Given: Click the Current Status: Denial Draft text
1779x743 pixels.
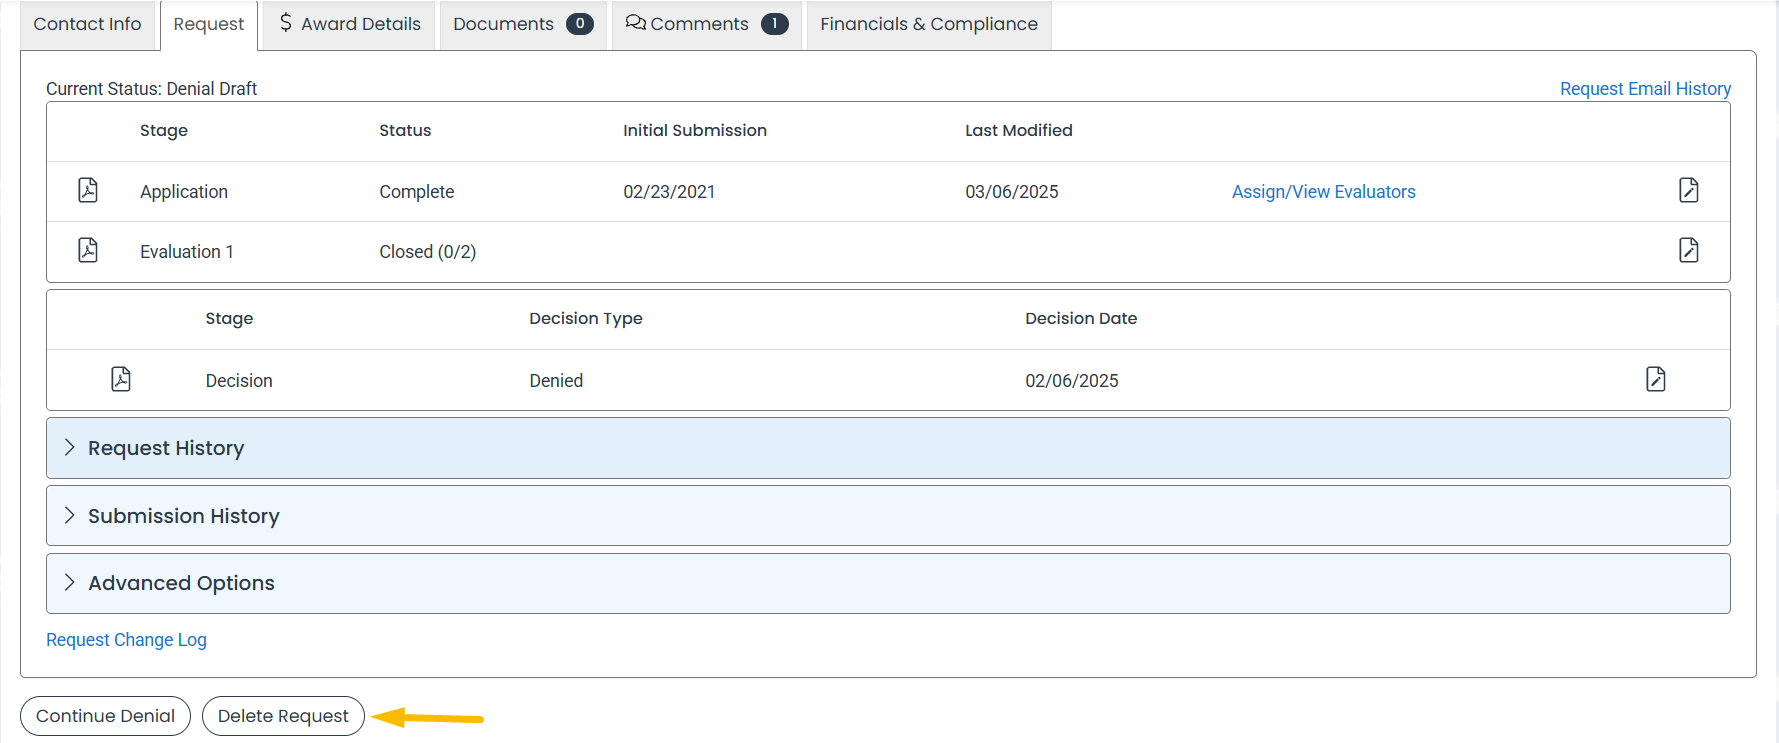Looking at the screenshot, I should (x=151, y=89).
